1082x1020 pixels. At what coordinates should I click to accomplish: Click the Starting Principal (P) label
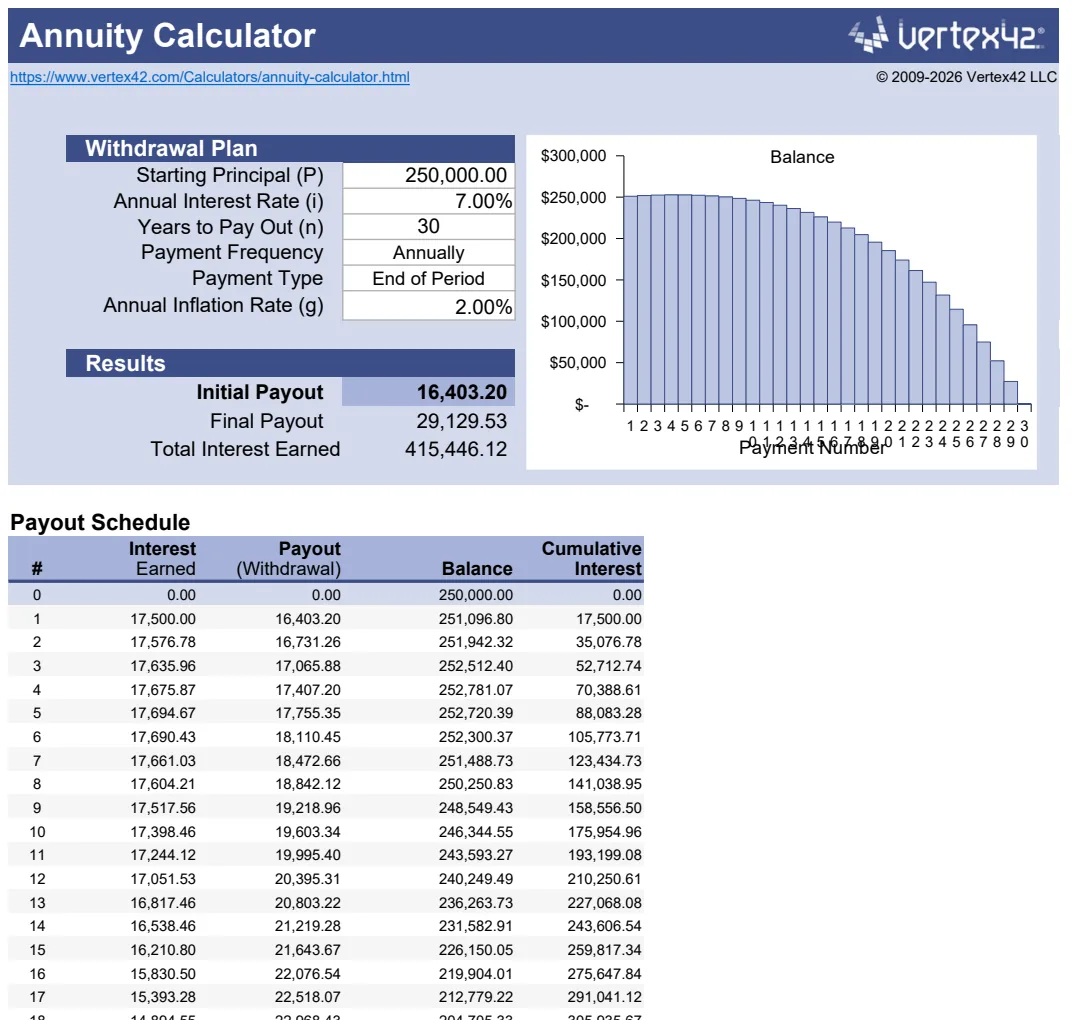point(230,175)
